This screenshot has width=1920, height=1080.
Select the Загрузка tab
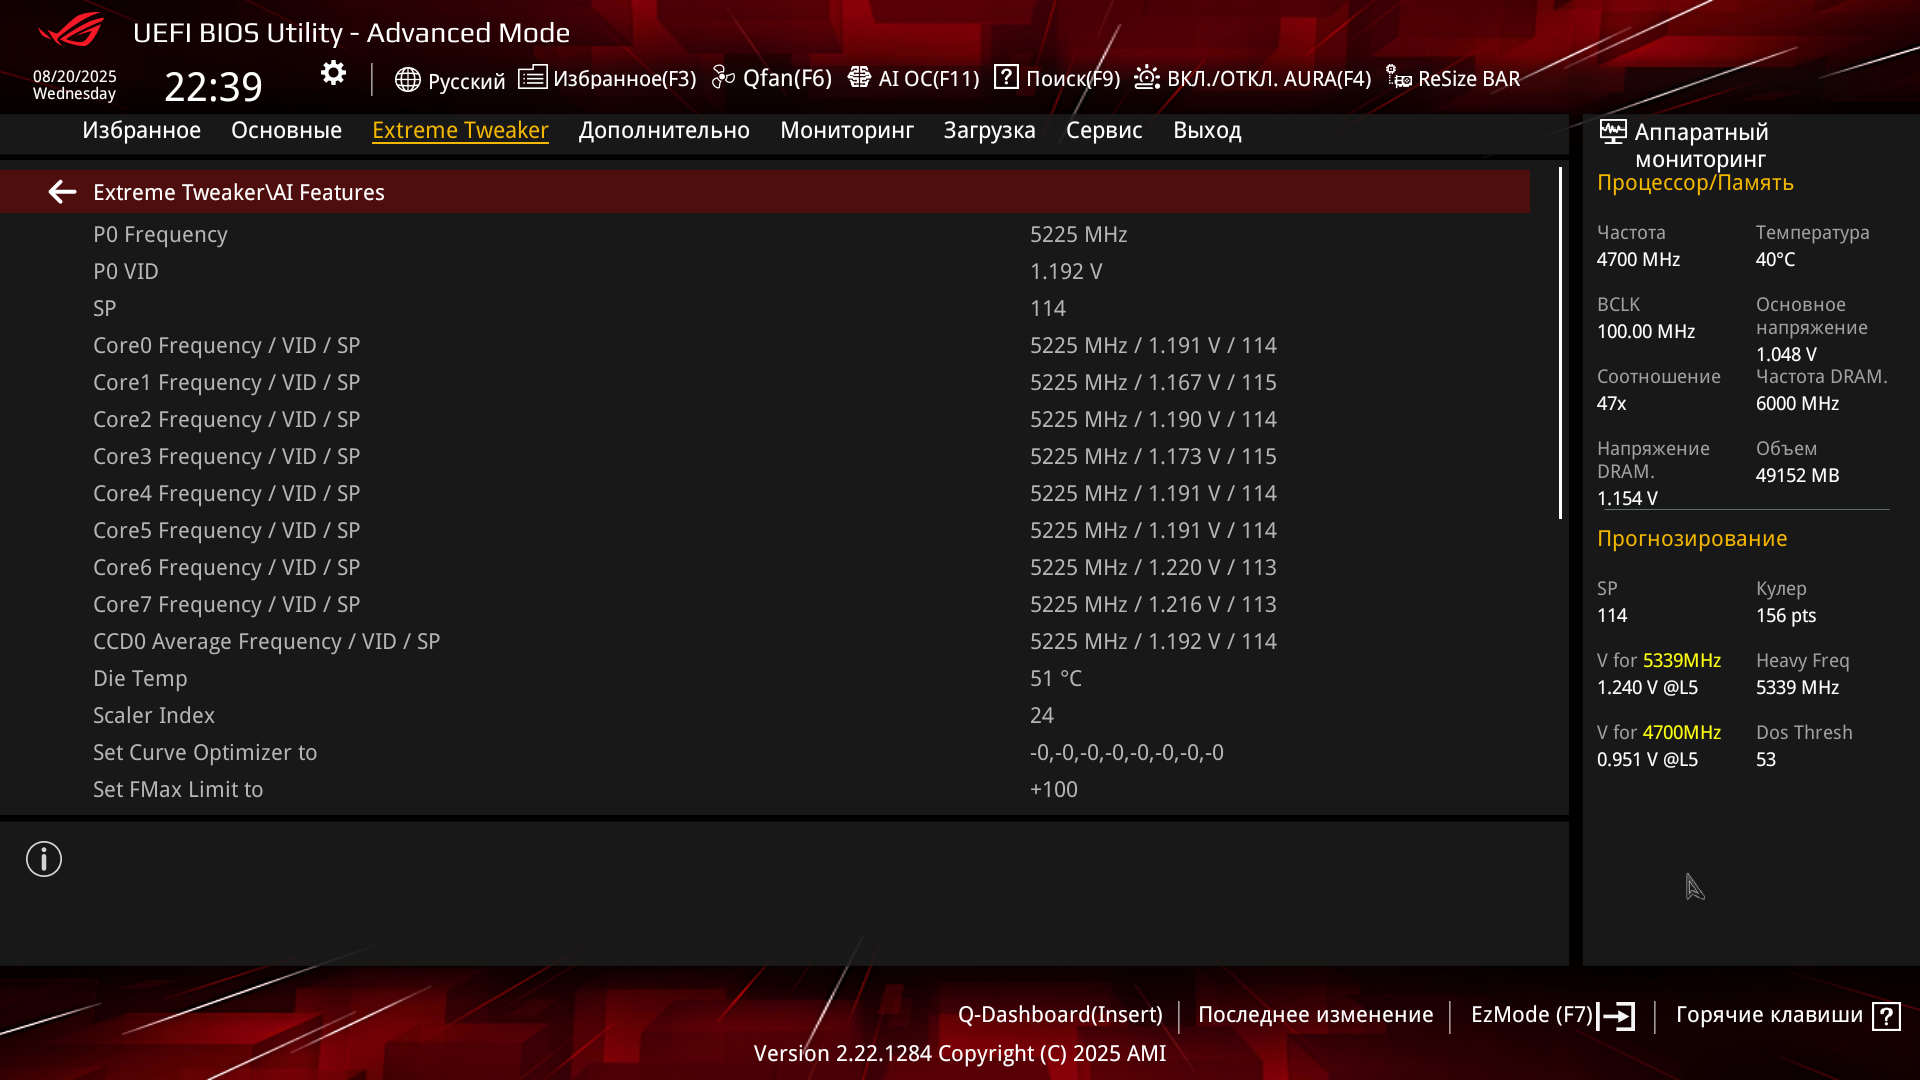[x=989, y=130]
